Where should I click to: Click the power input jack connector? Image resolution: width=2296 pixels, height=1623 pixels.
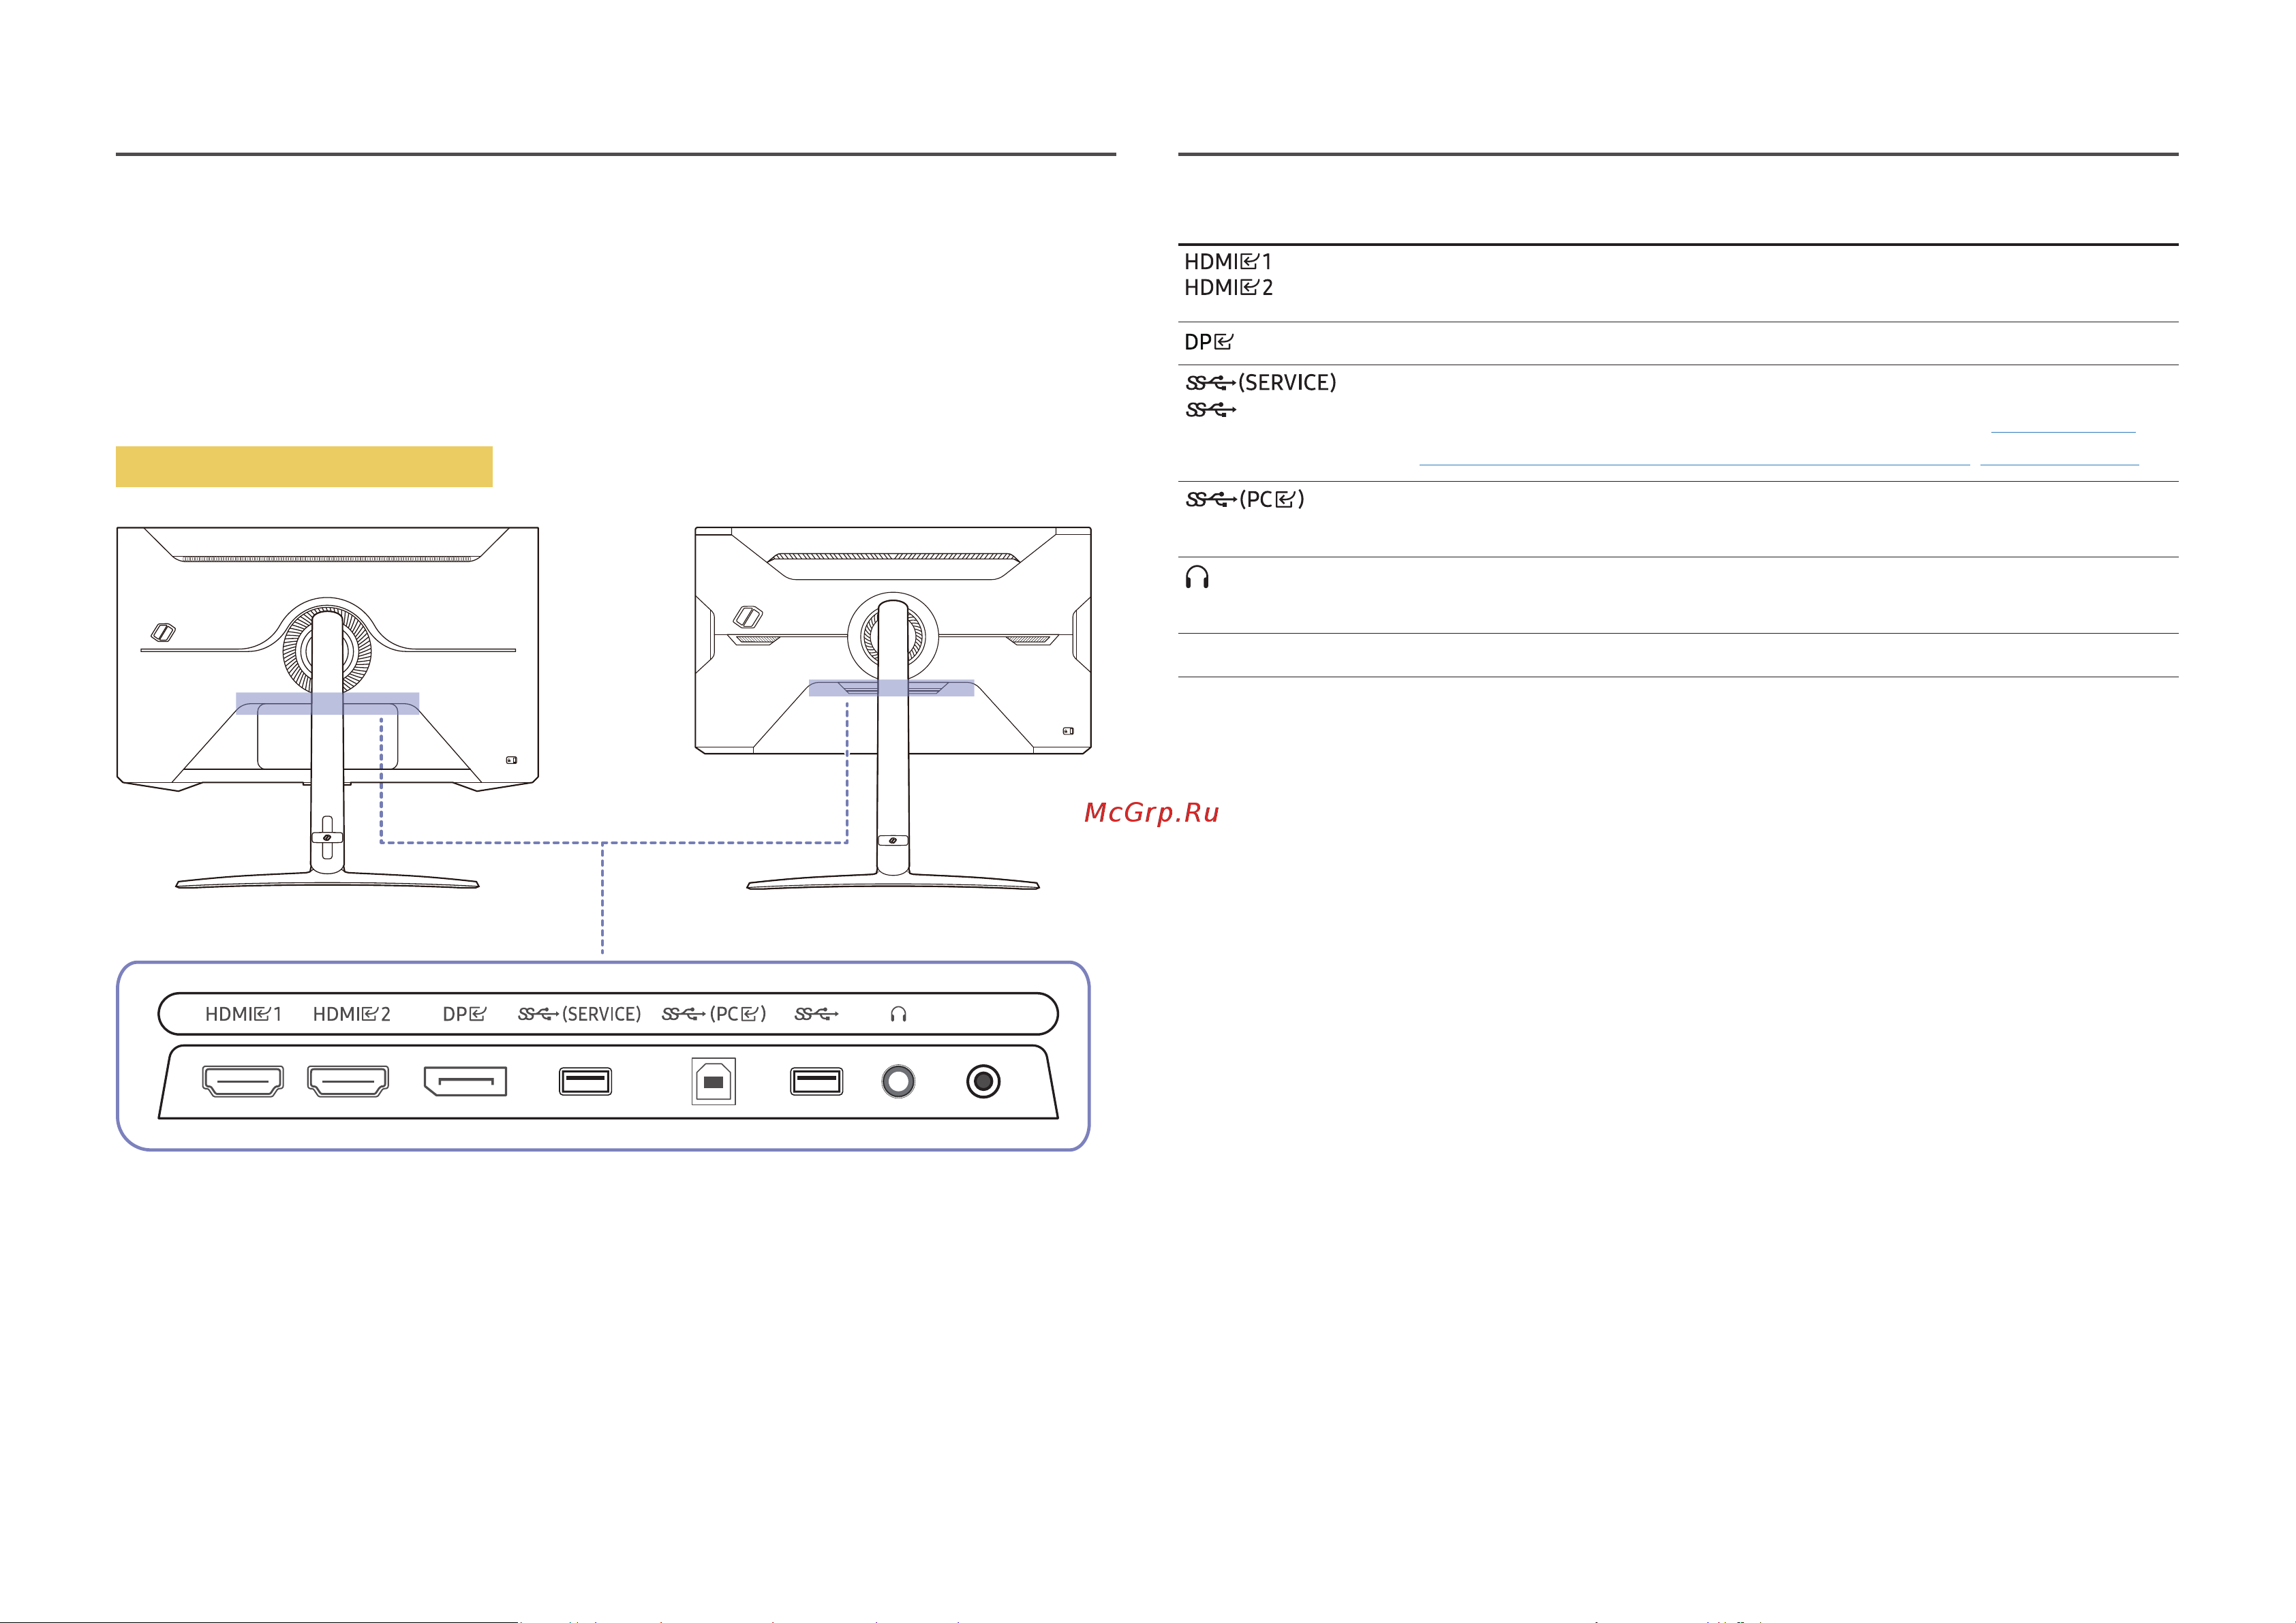(x=983, y=1081)
